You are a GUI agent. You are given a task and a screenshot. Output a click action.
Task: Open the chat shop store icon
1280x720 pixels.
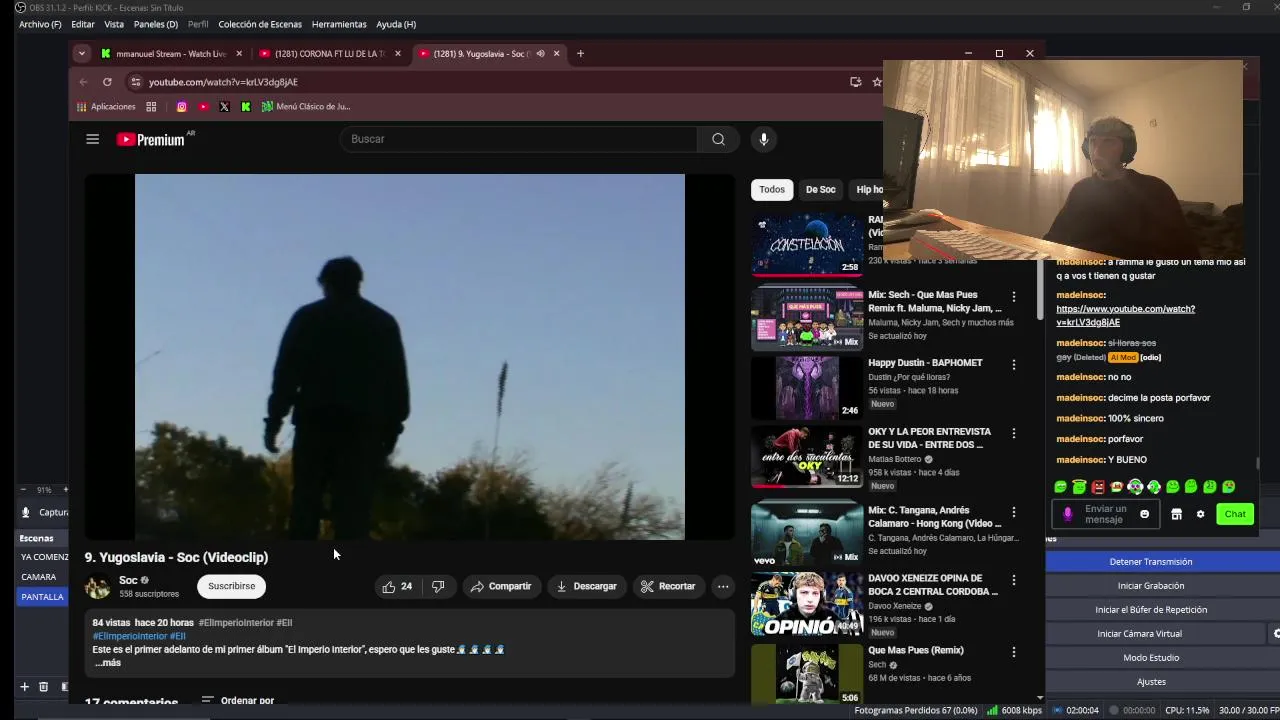point(1176,514)
